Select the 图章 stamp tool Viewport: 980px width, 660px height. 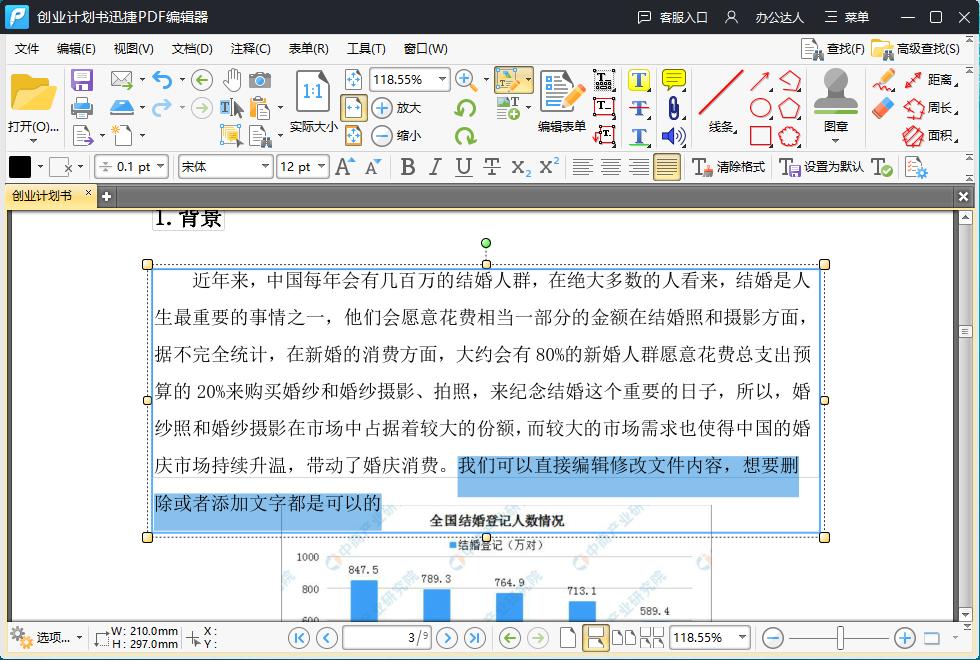[837, 95]
